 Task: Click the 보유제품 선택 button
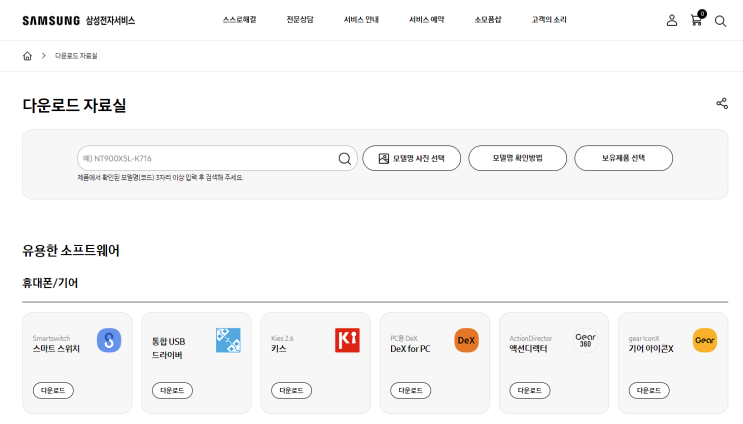623,158
